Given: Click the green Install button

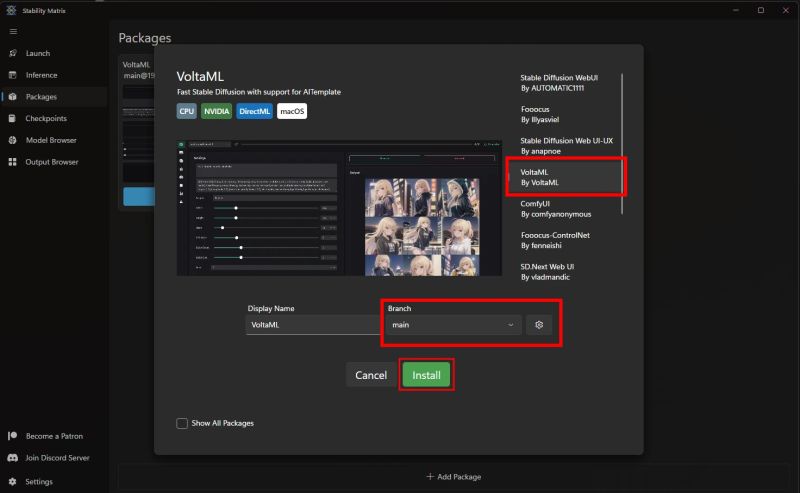Looking at the screenshot, I should pyautogui.click(x=426, y=375).
